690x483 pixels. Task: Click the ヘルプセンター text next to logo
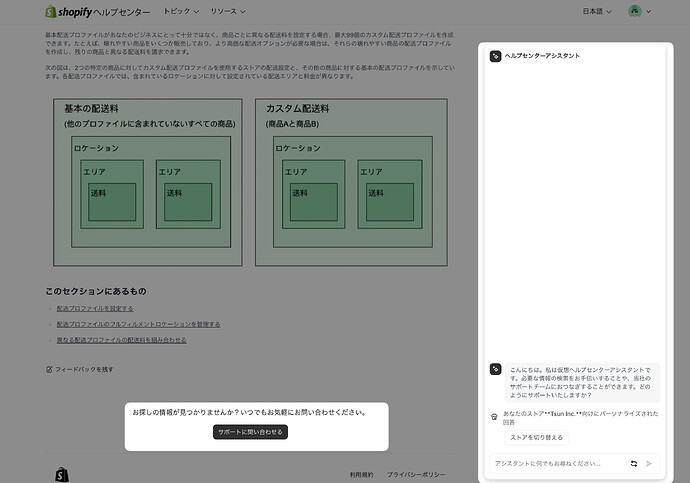tap(122, 12)
